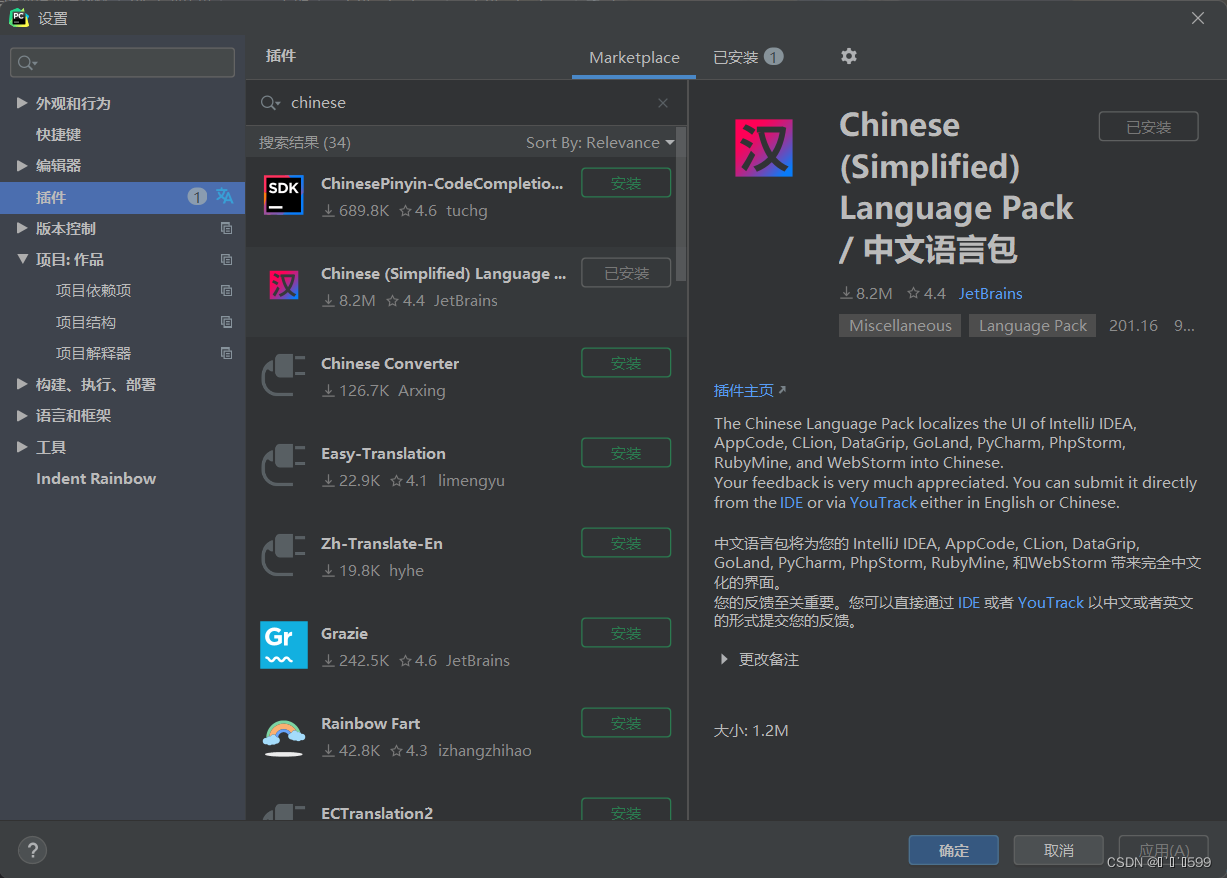Open the YouTrack link in the English description
This screenshot has width=1227, height=878.
coord(883,502)
